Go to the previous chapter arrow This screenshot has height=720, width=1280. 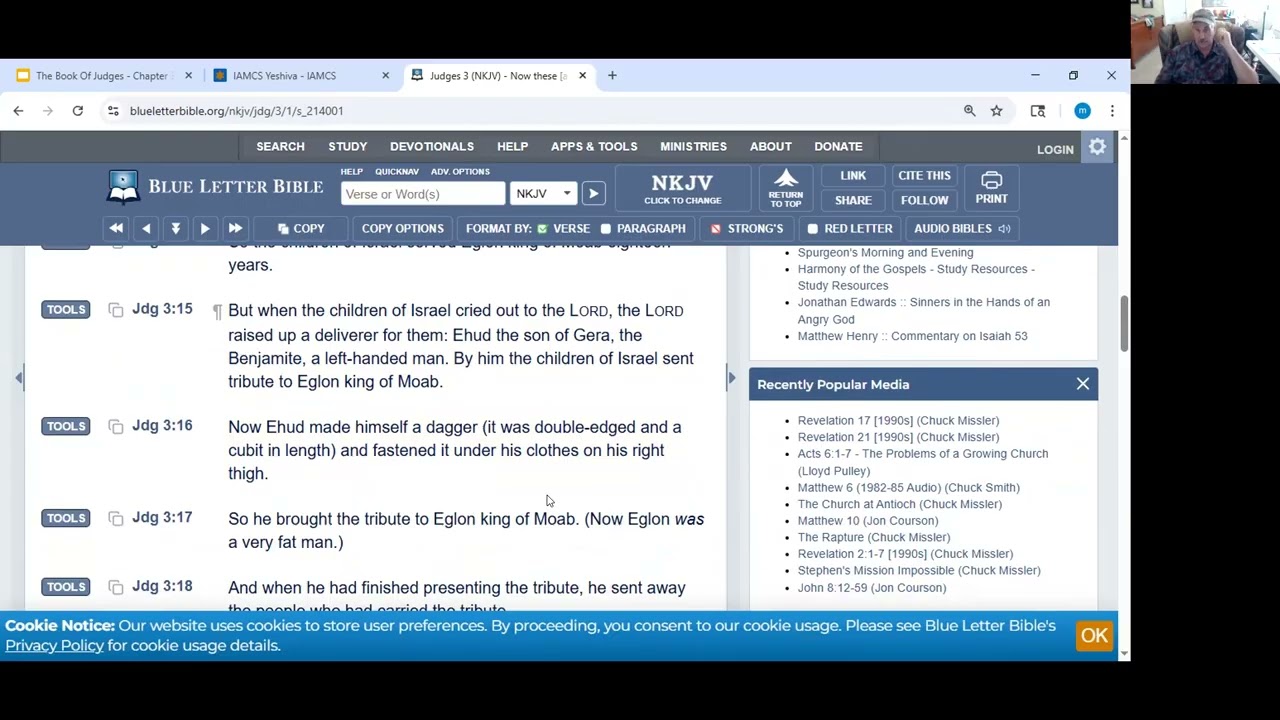(146, 228)
